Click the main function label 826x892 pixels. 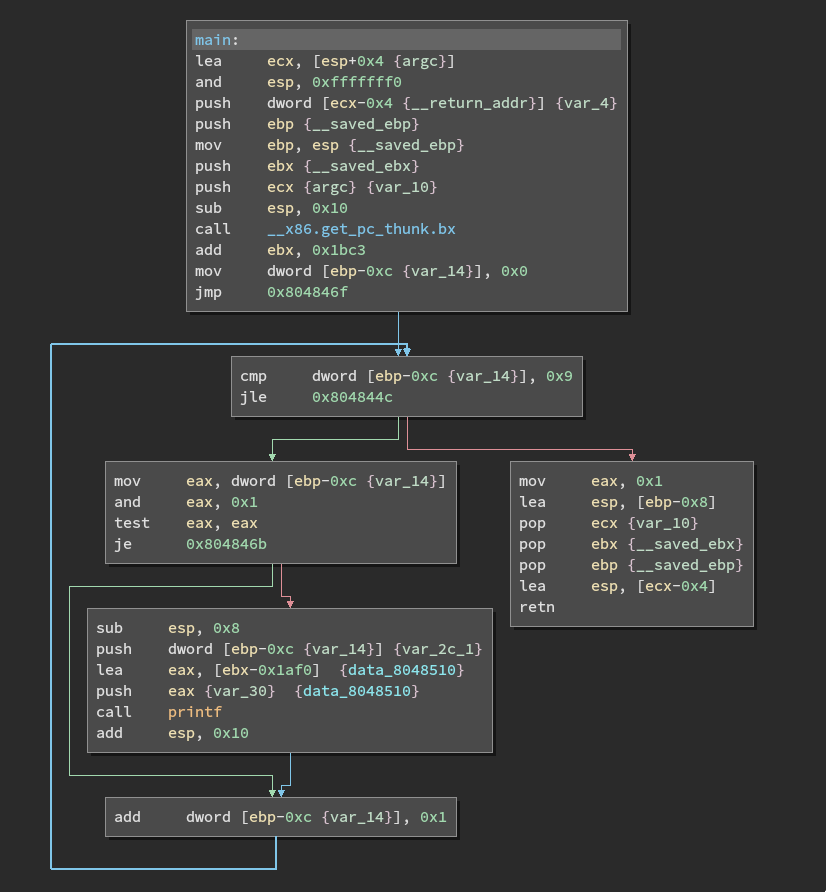tap(214, 40)
